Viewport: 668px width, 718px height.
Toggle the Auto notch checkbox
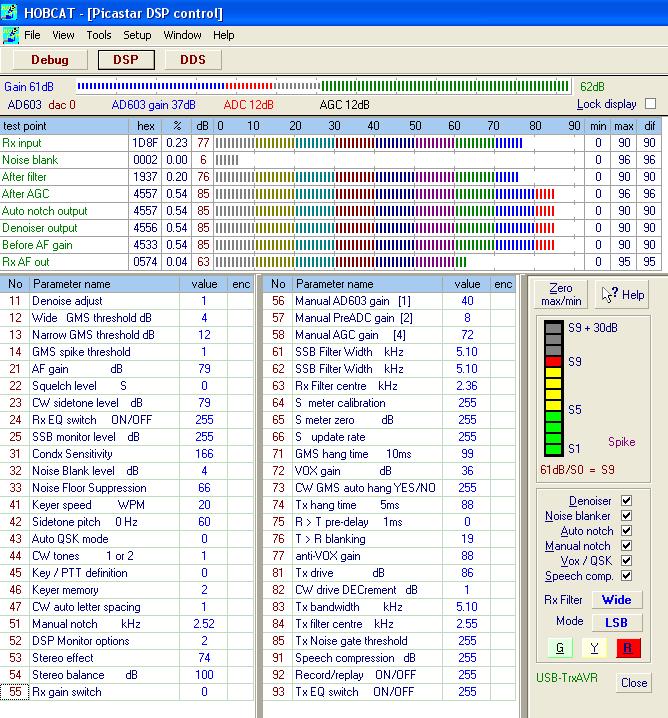pyautogui.click(x=626, y=531)
